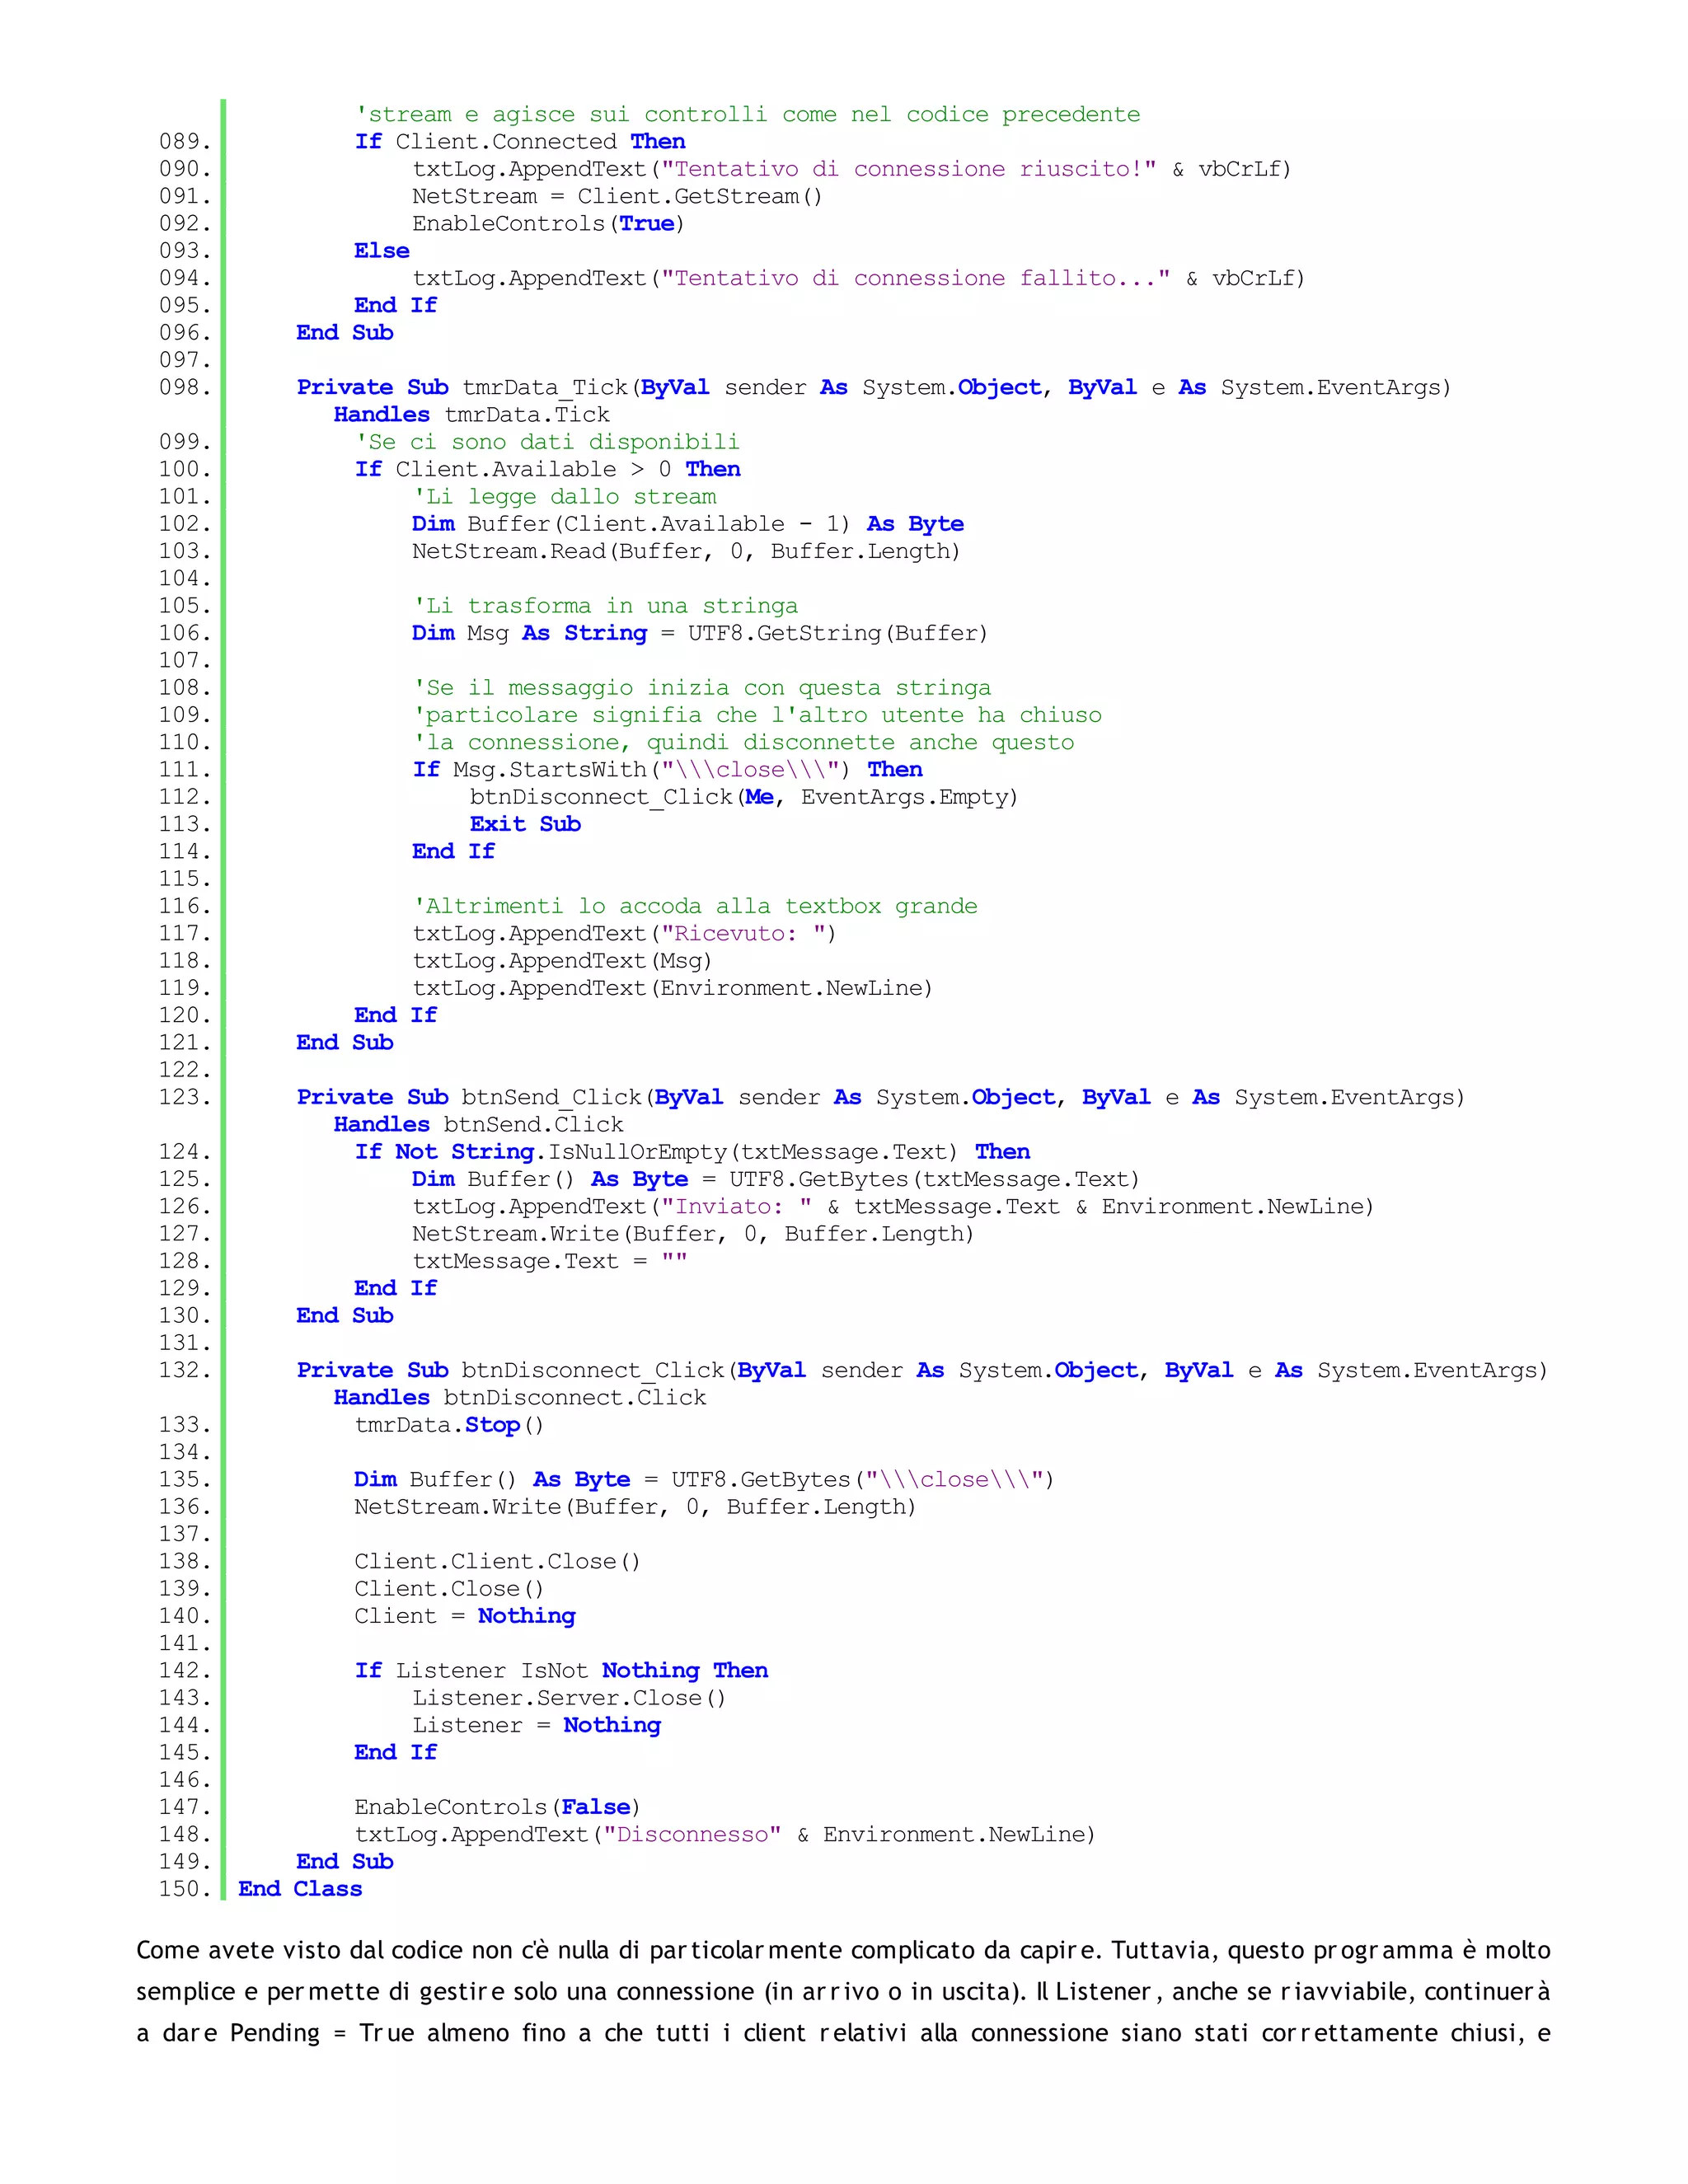
Task: Select 'If Client.Connected Then' code line
Action: coord(520,142)
